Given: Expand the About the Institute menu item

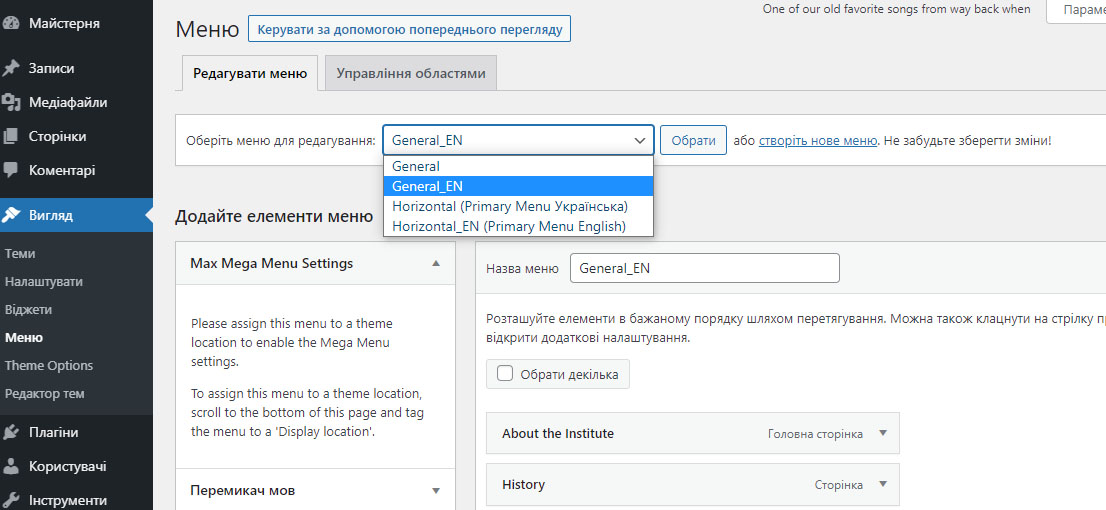Looking at the screenshot, I should 883,433.
